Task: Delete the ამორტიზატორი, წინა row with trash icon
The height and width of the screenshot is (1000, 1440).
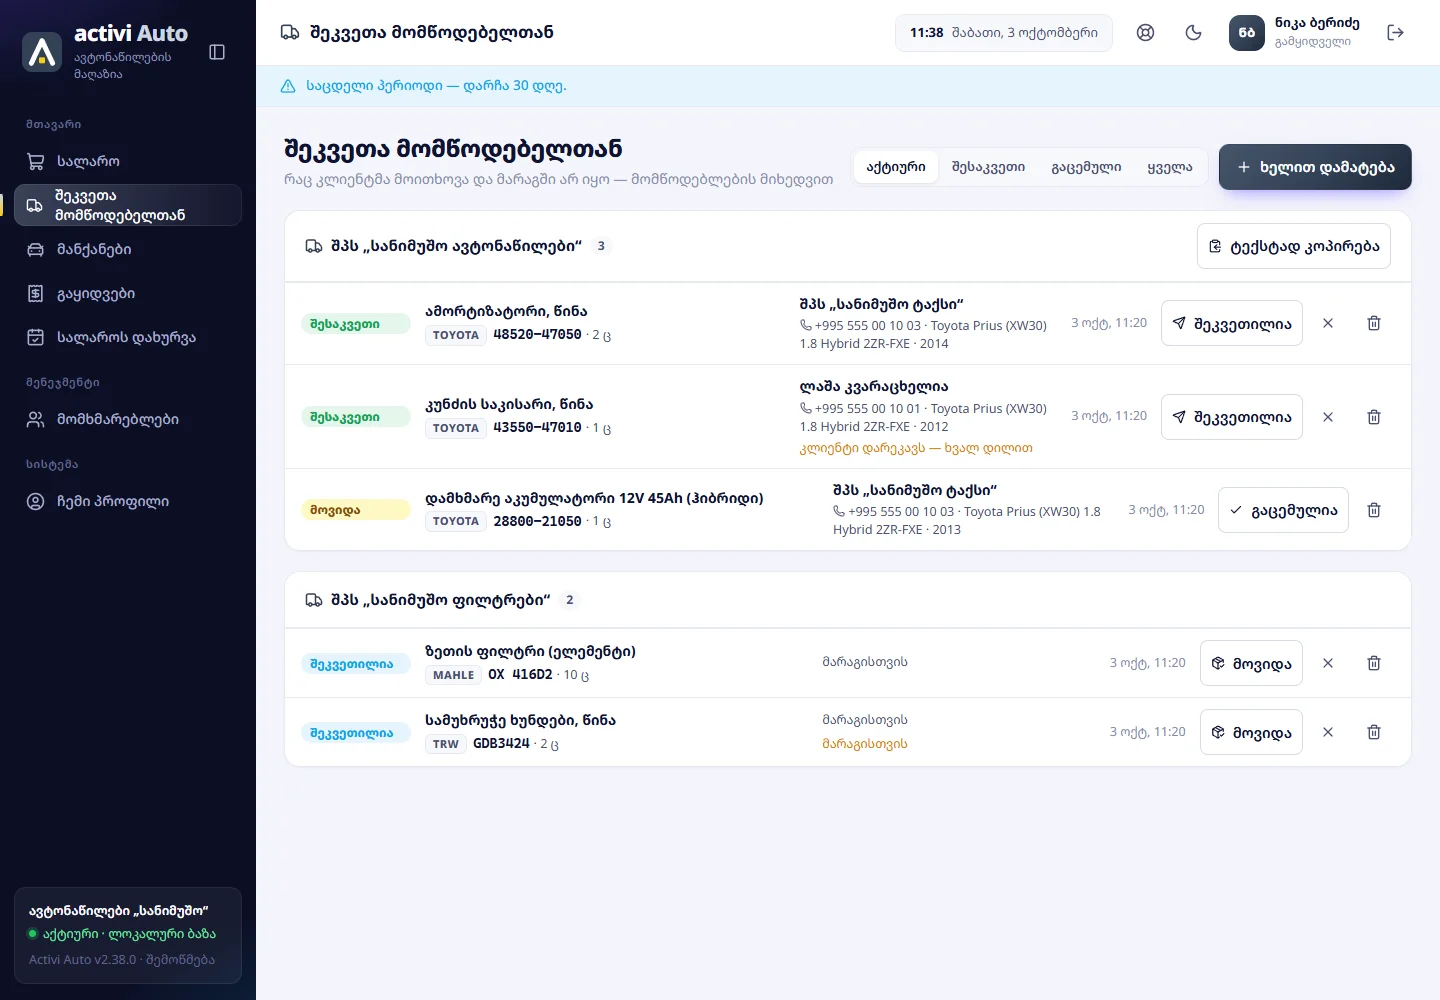Action: 1374,323
